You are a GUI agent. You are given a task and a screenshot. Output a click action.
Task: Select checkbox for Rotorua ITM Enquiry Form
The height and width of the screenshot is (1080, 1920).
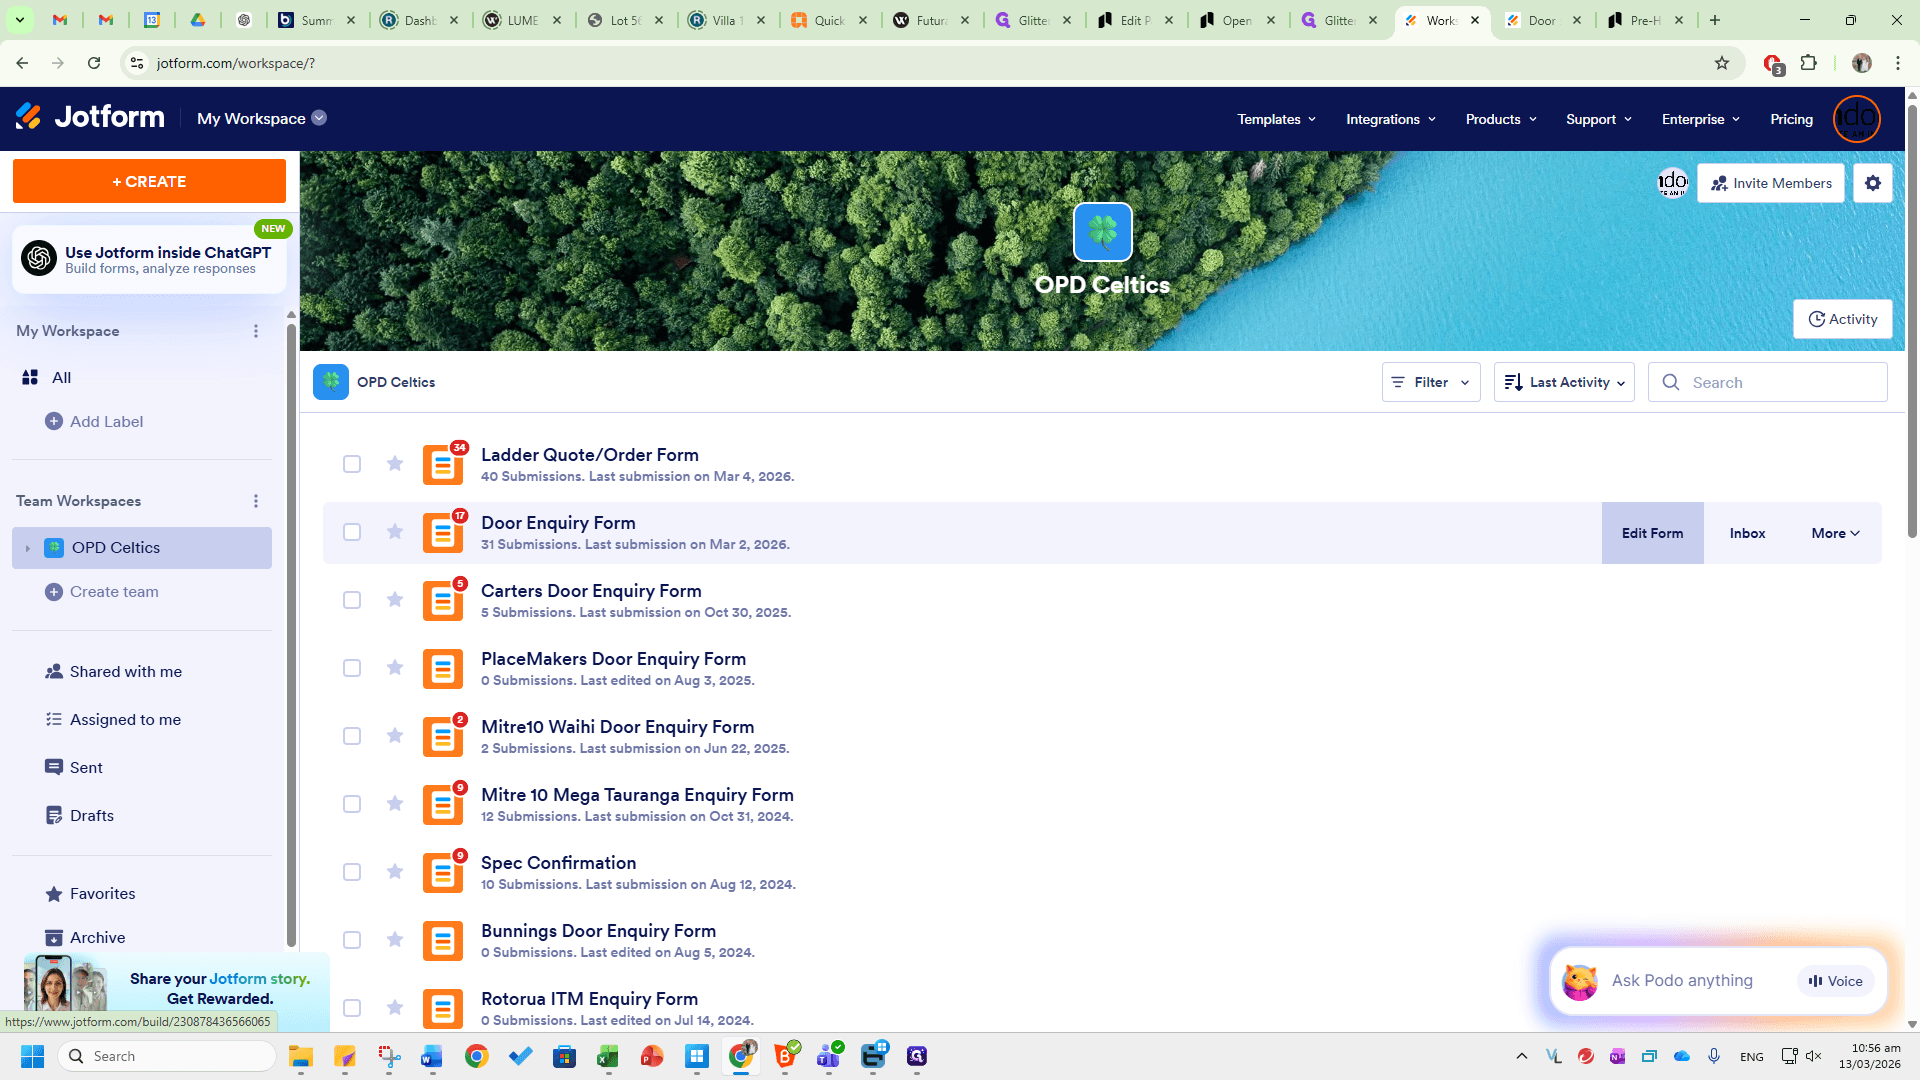pyautogui.click(x=352, y=1008)
